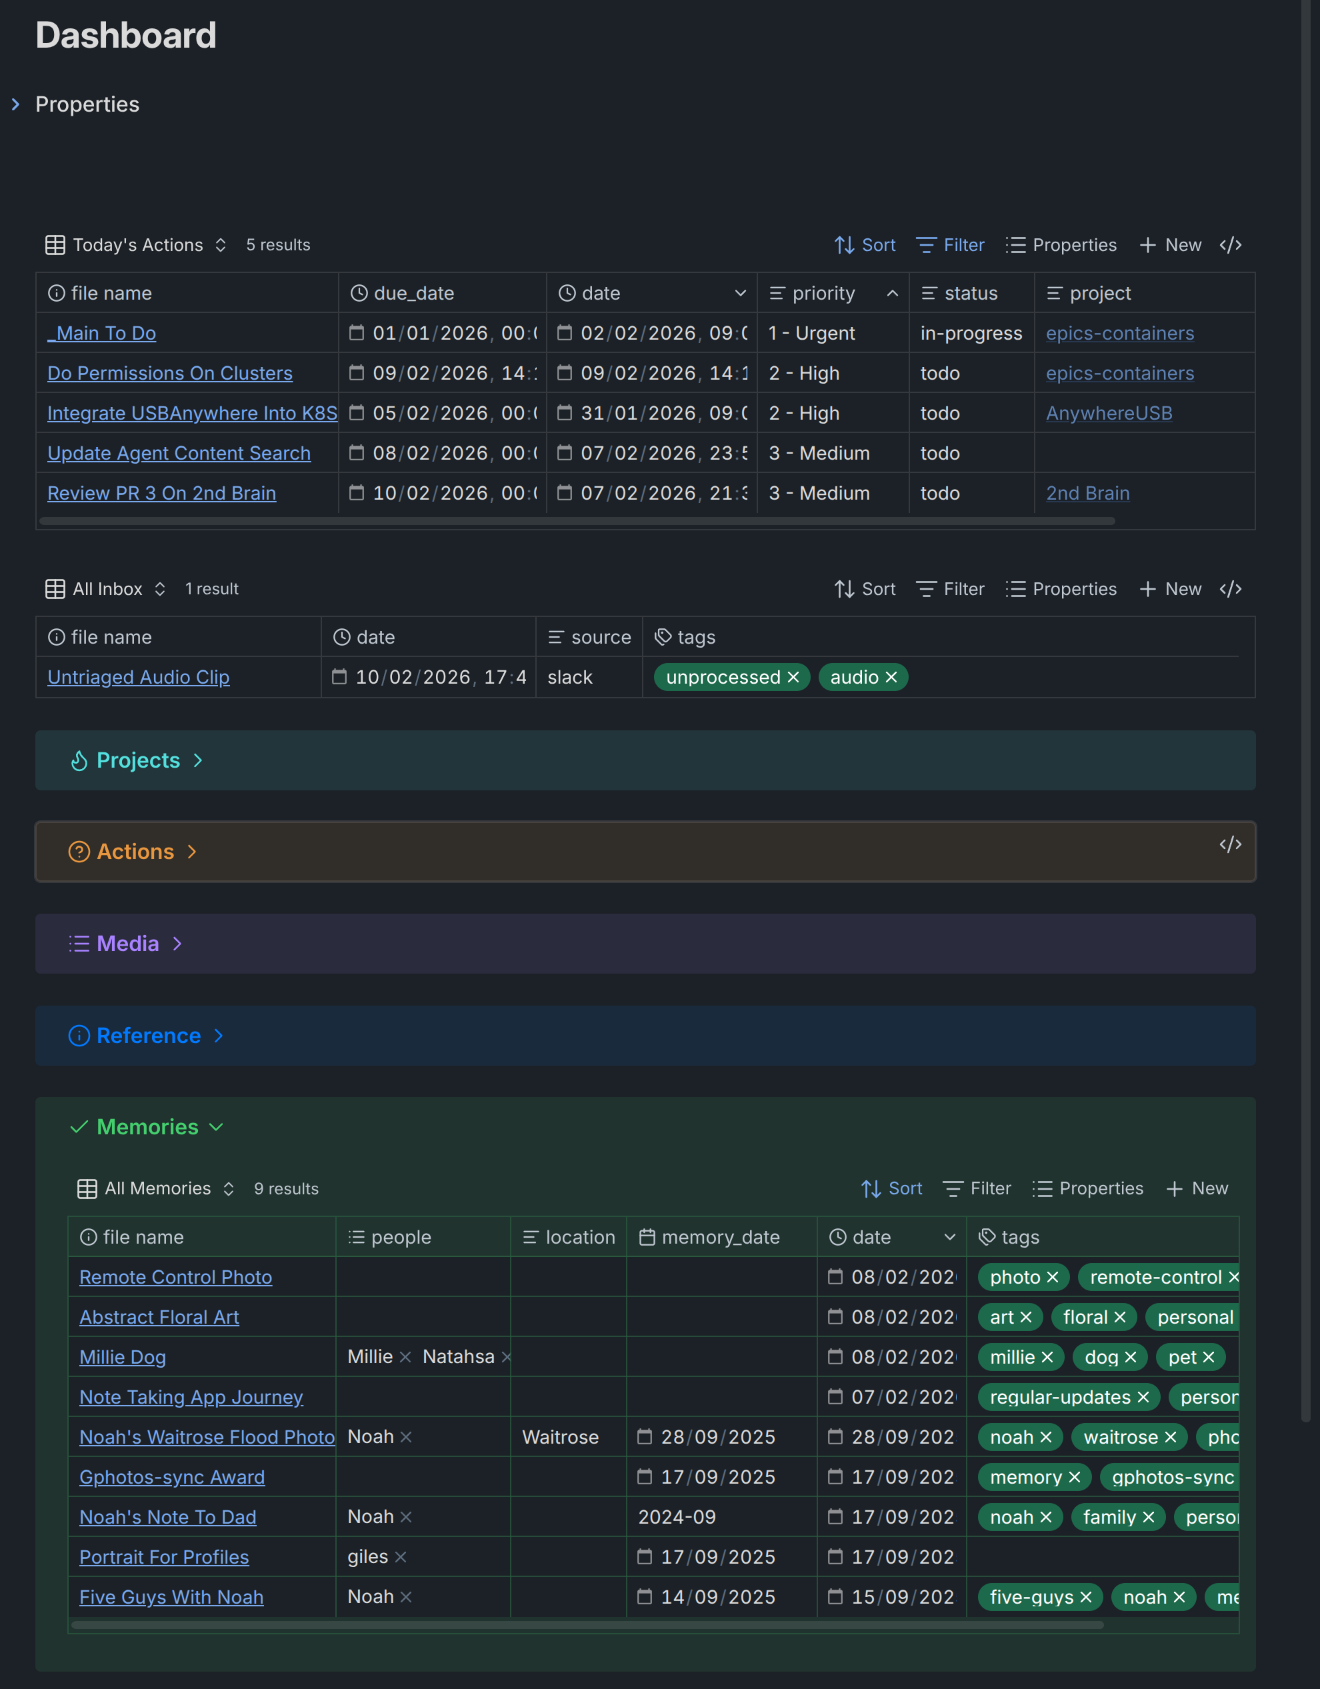
Task: Add new entry to Today's Actions
Action: coord(1170,245)
